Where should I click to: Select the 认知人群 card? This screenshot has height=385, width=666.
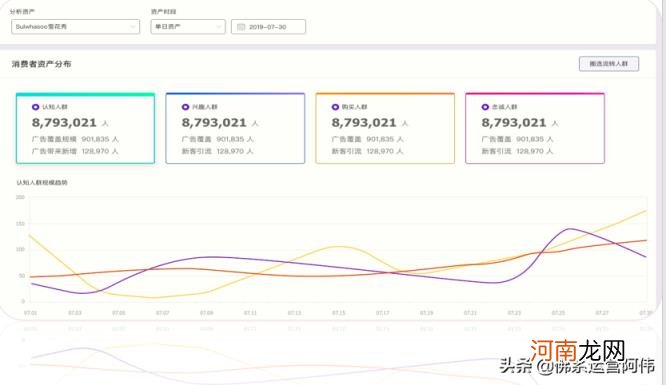tap(85, 128)
